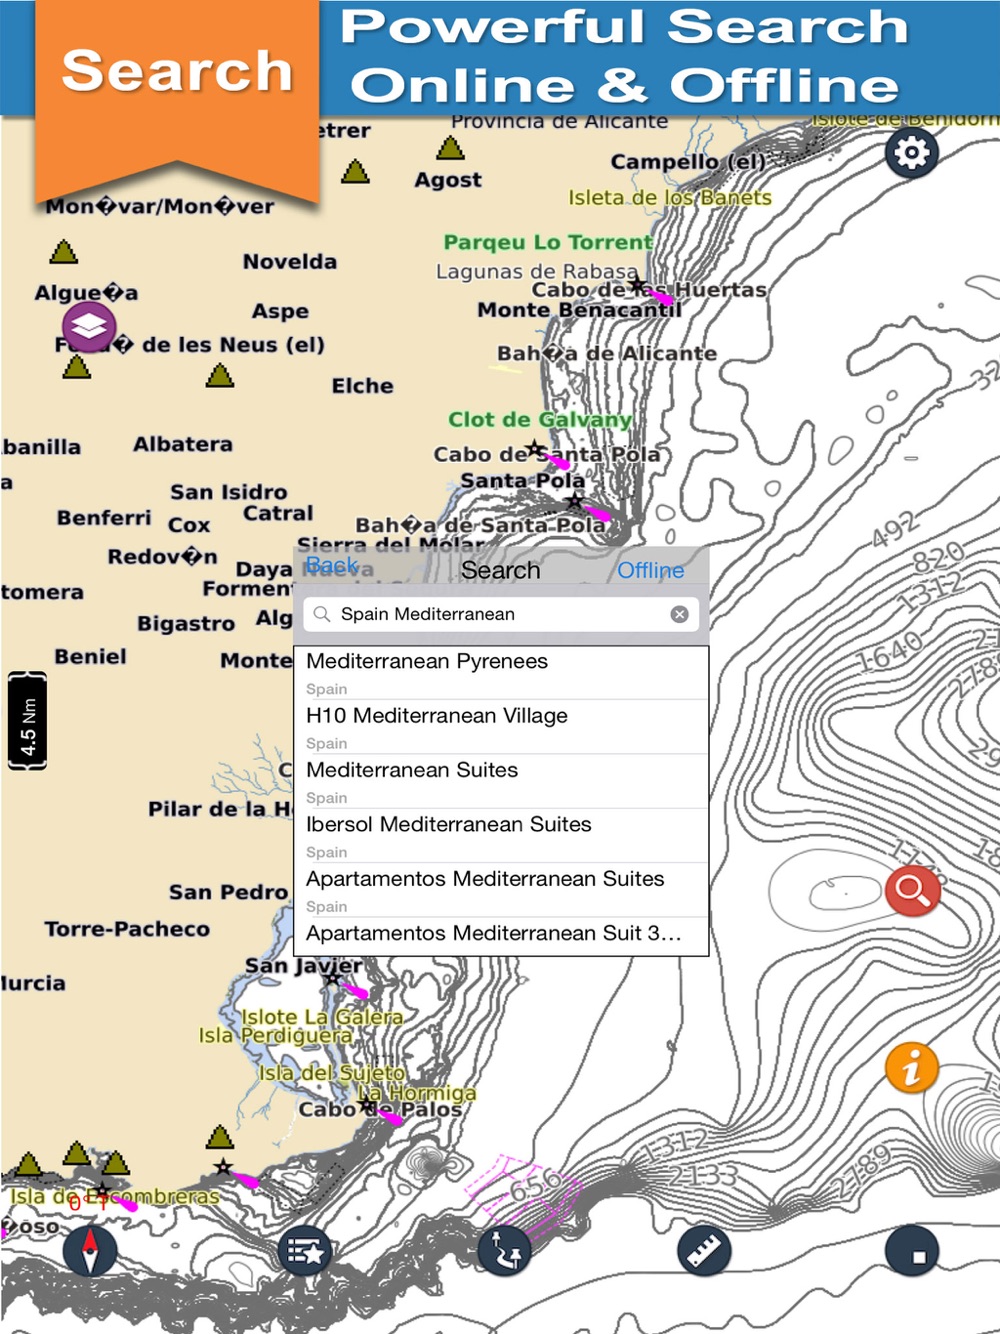Viewport: 1000px width, 1334px height.
Task: Tap the Campello (el) label
Action: 688,162
